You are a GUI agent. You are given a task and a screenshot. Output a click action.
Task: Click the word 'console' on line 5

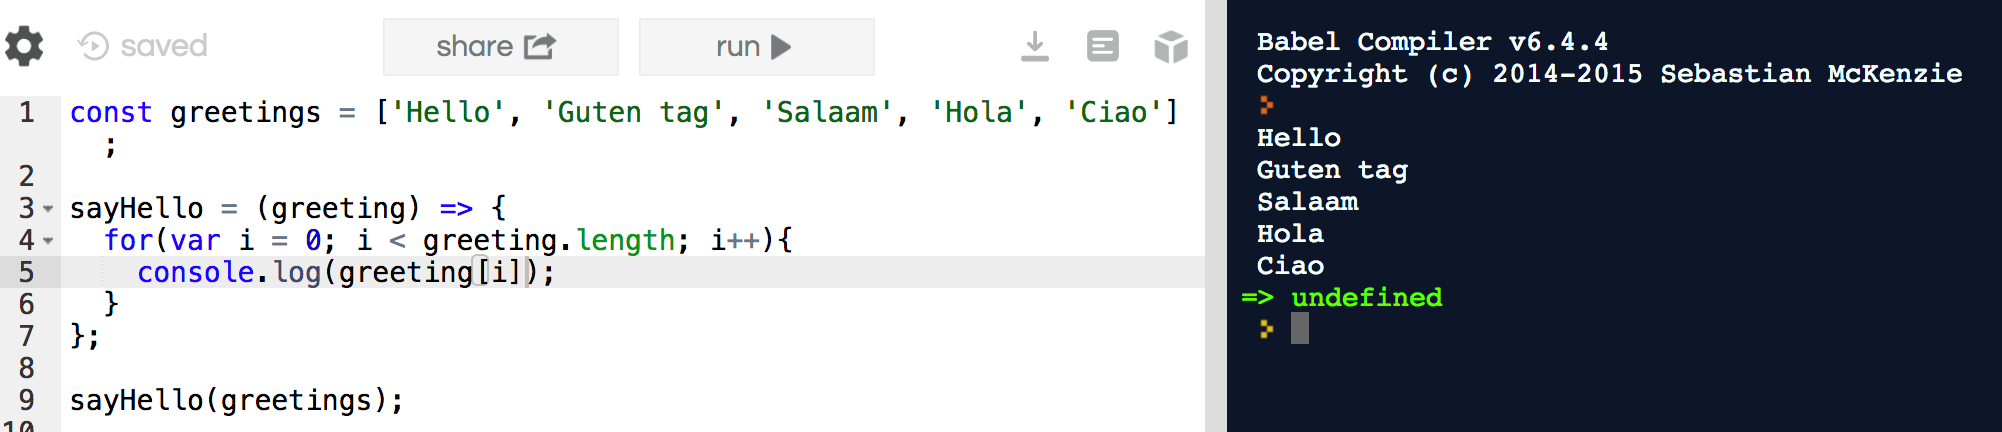[x=196, y=272]
